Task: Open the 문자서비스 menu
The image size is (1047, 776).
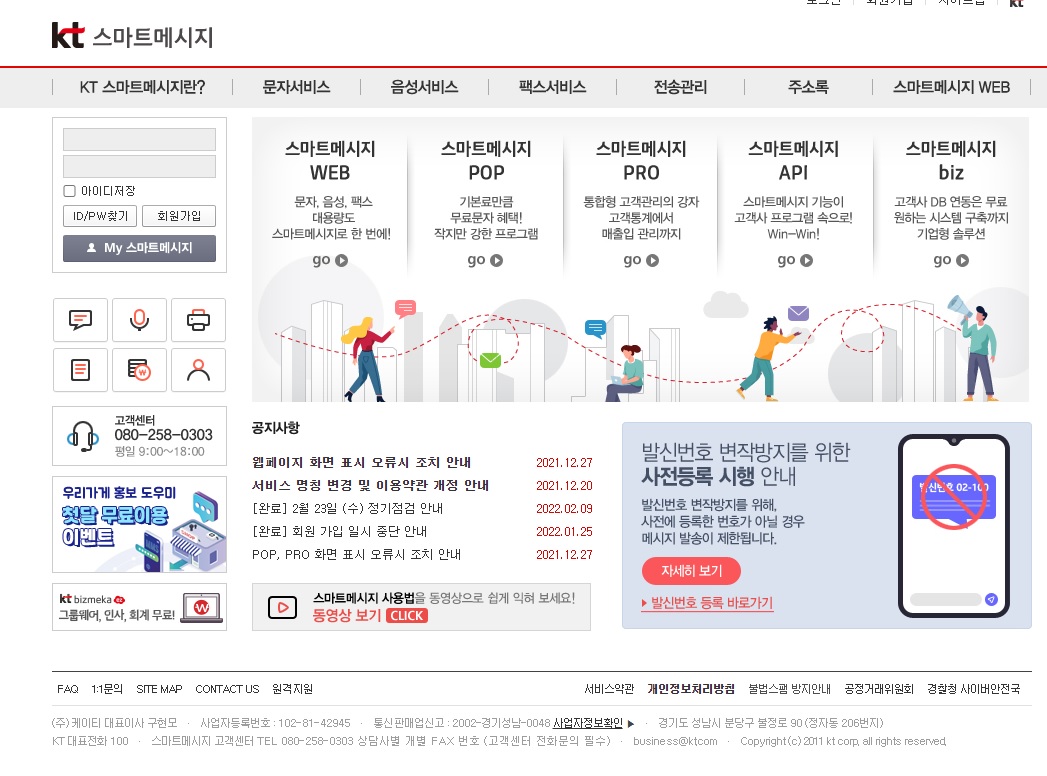Action: pos(296,87)
